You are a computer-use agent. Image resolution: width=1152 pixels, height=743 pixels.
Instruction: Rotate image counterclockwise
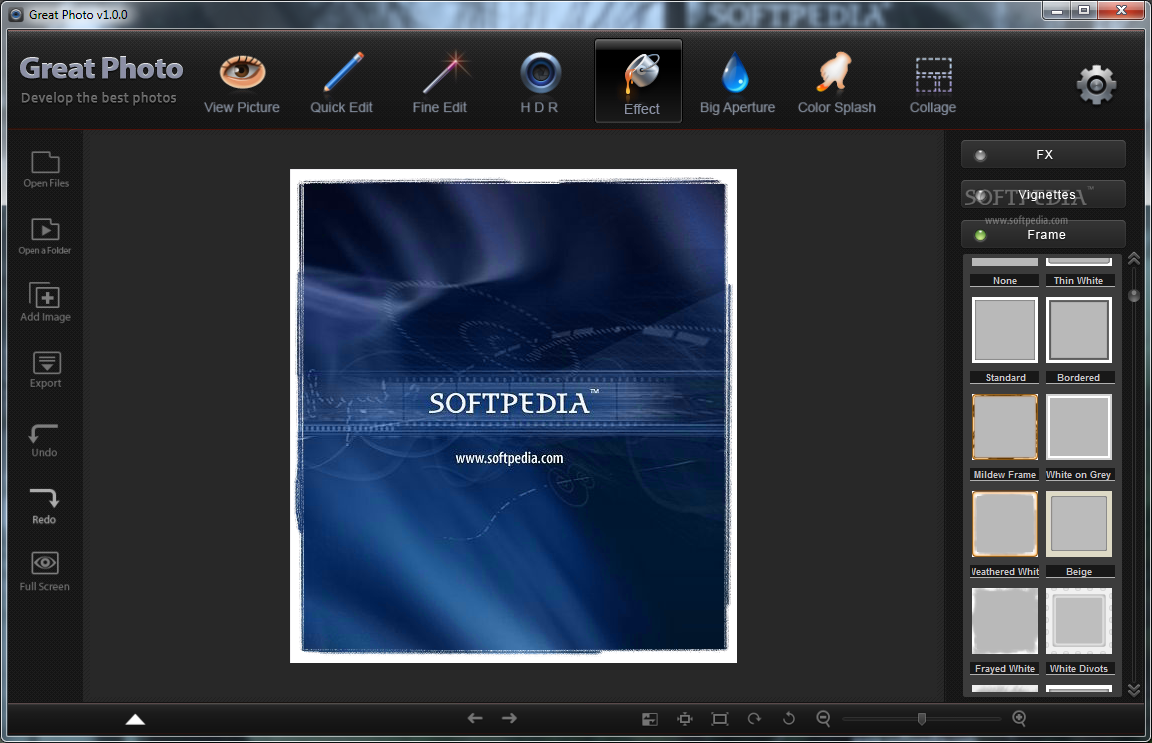pos(788,719)
